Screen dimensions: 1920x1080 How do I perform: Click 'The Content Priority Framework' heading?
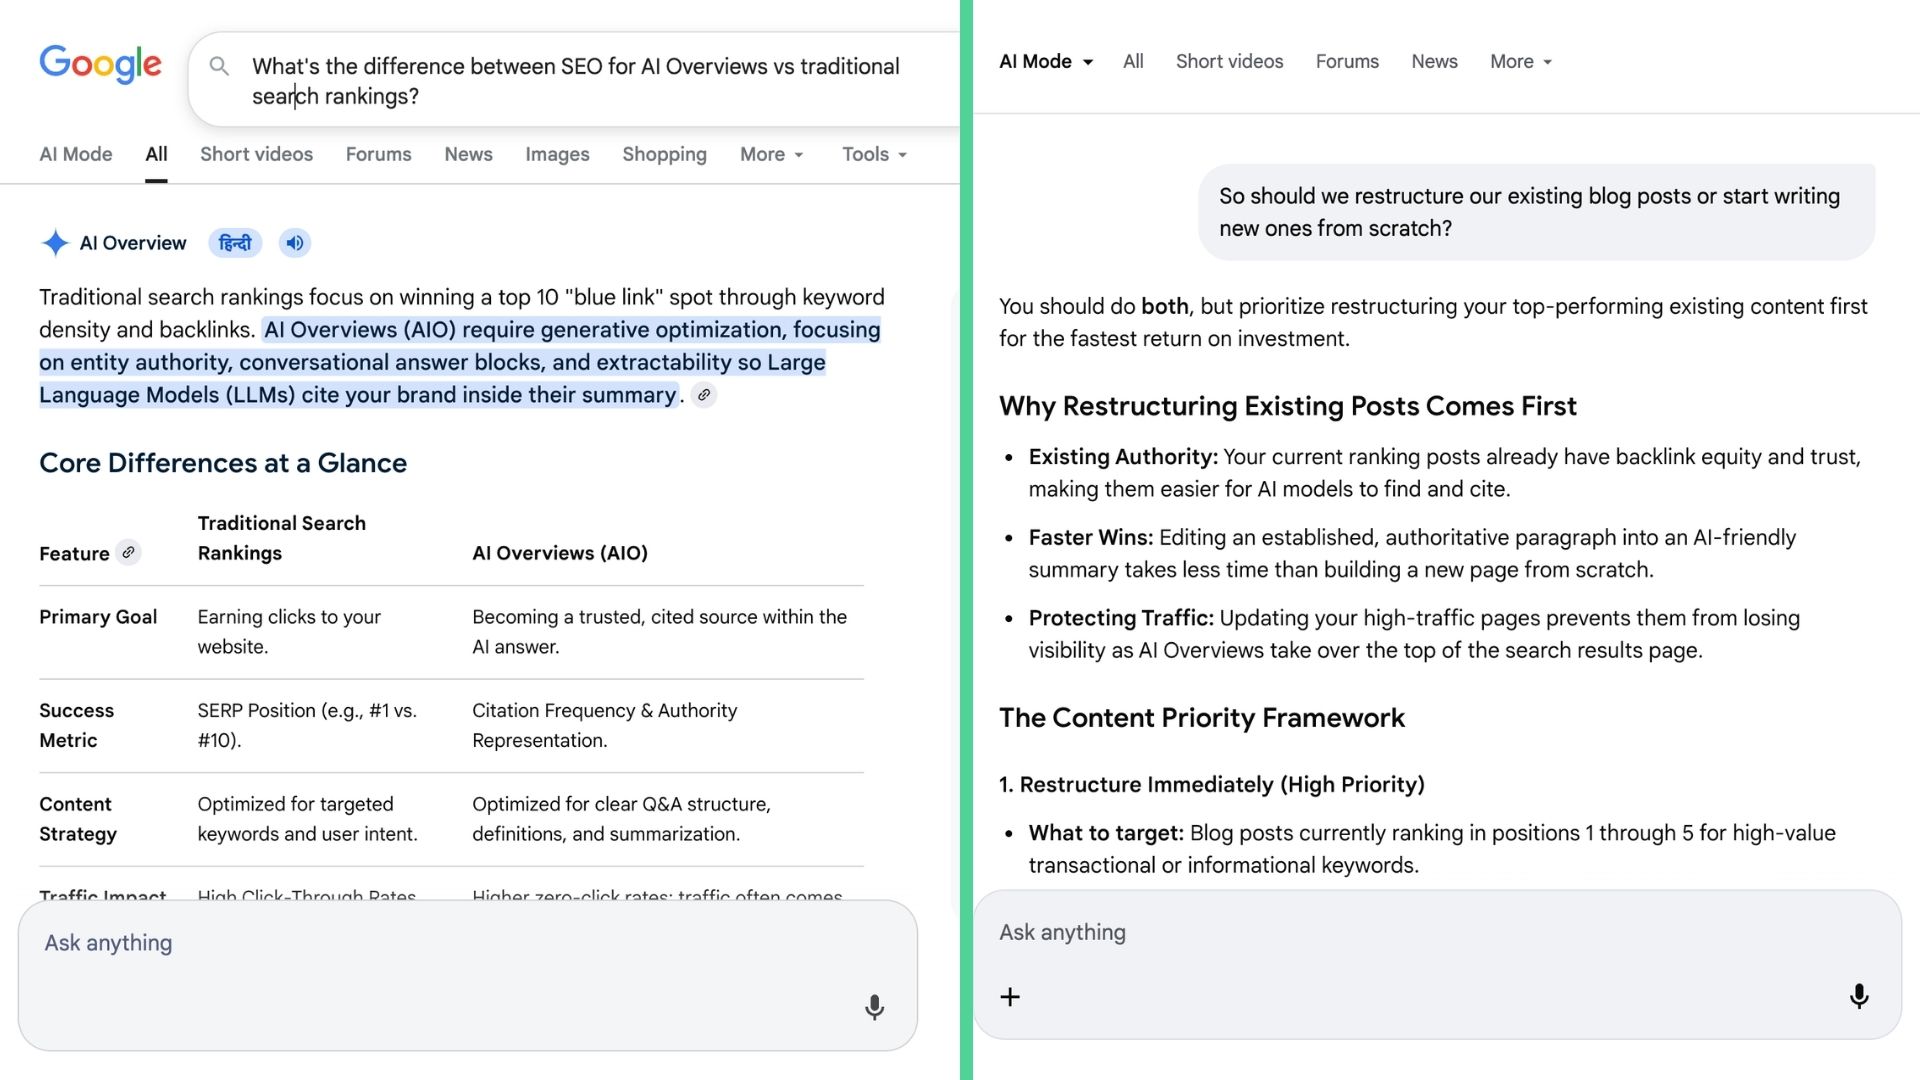coord(1202,718)
